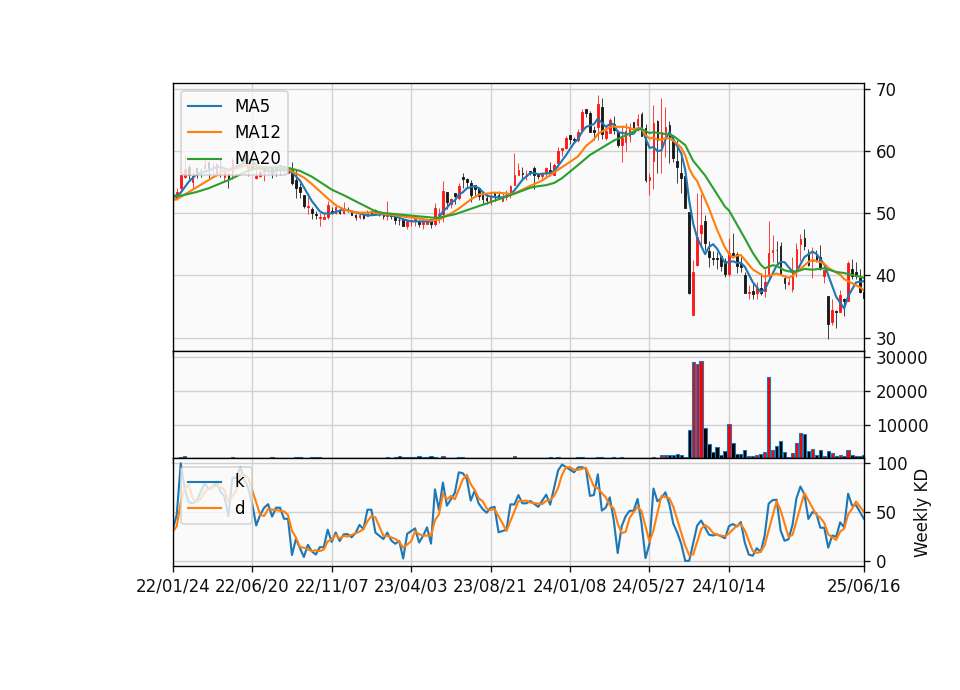
Task: Click the orange MA12 legend line sample
Action: pos(204,132)
